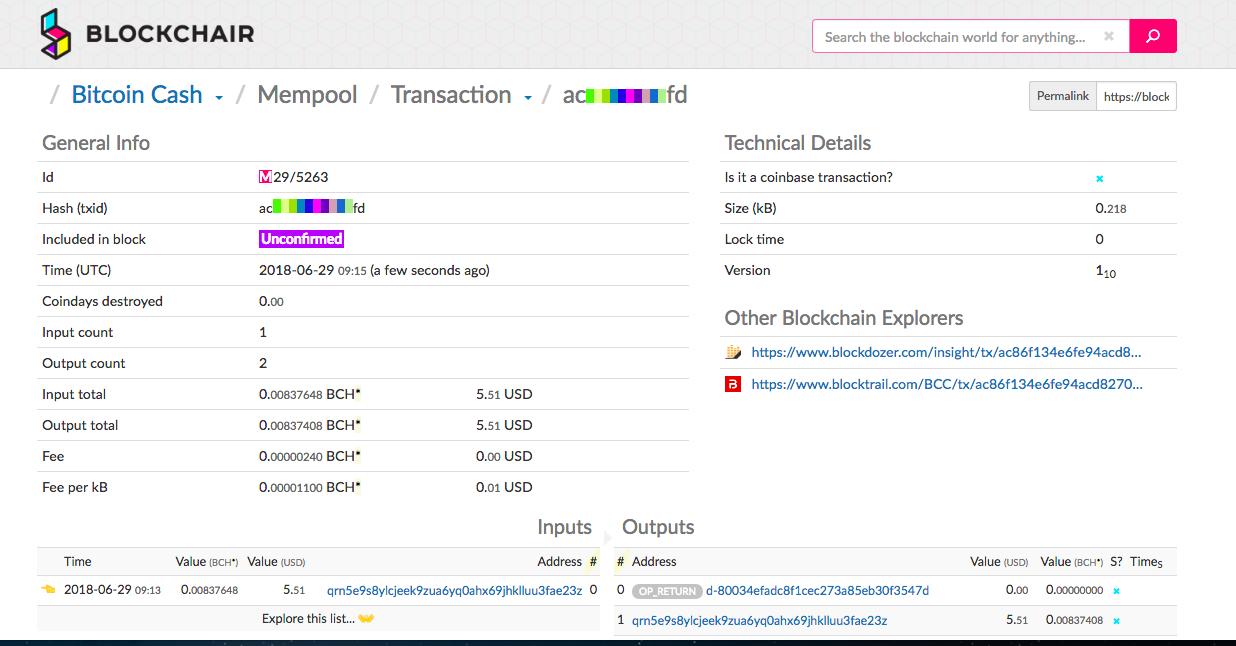The image size is (1236, 646).
Task: Expand the Bitcoin Cash dropdown arrow
Action: 219,97
